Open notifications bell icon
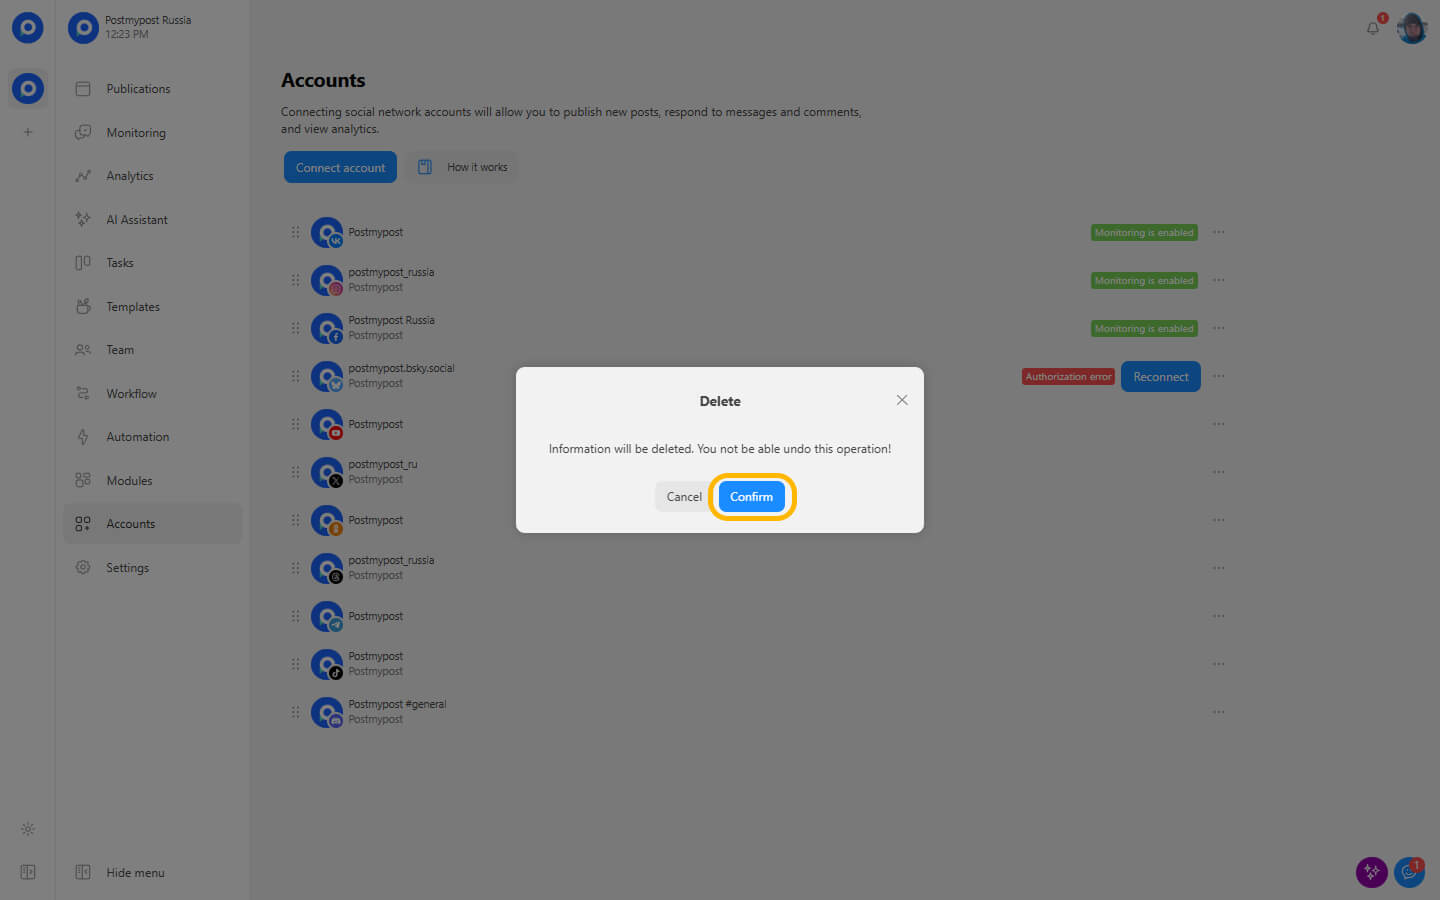Viewport: 1440px width, 900px height. point(1373,28)
